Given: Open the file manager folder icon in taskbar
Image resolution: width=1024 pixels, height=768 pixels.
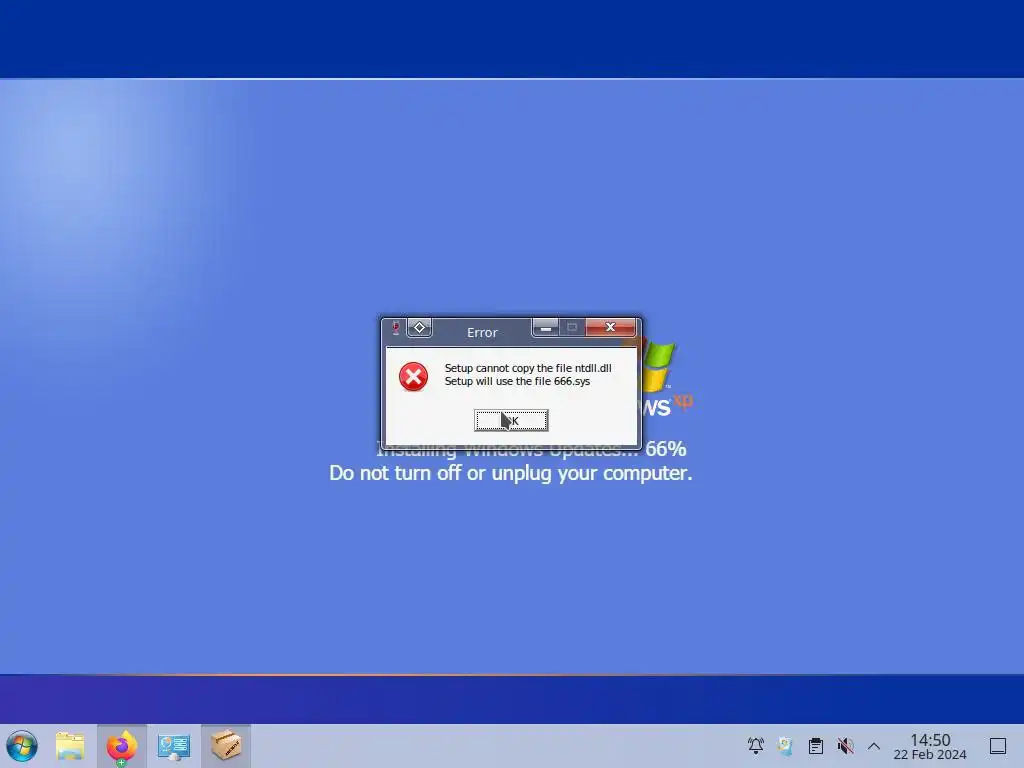Looking at the screenshot, I should (70, 746).
